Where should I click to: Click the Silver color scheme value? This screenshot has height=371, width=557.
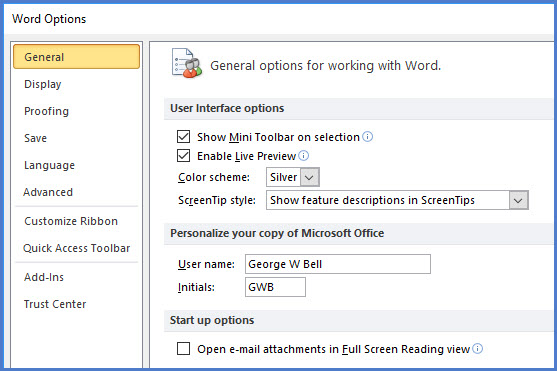point(283,177)
